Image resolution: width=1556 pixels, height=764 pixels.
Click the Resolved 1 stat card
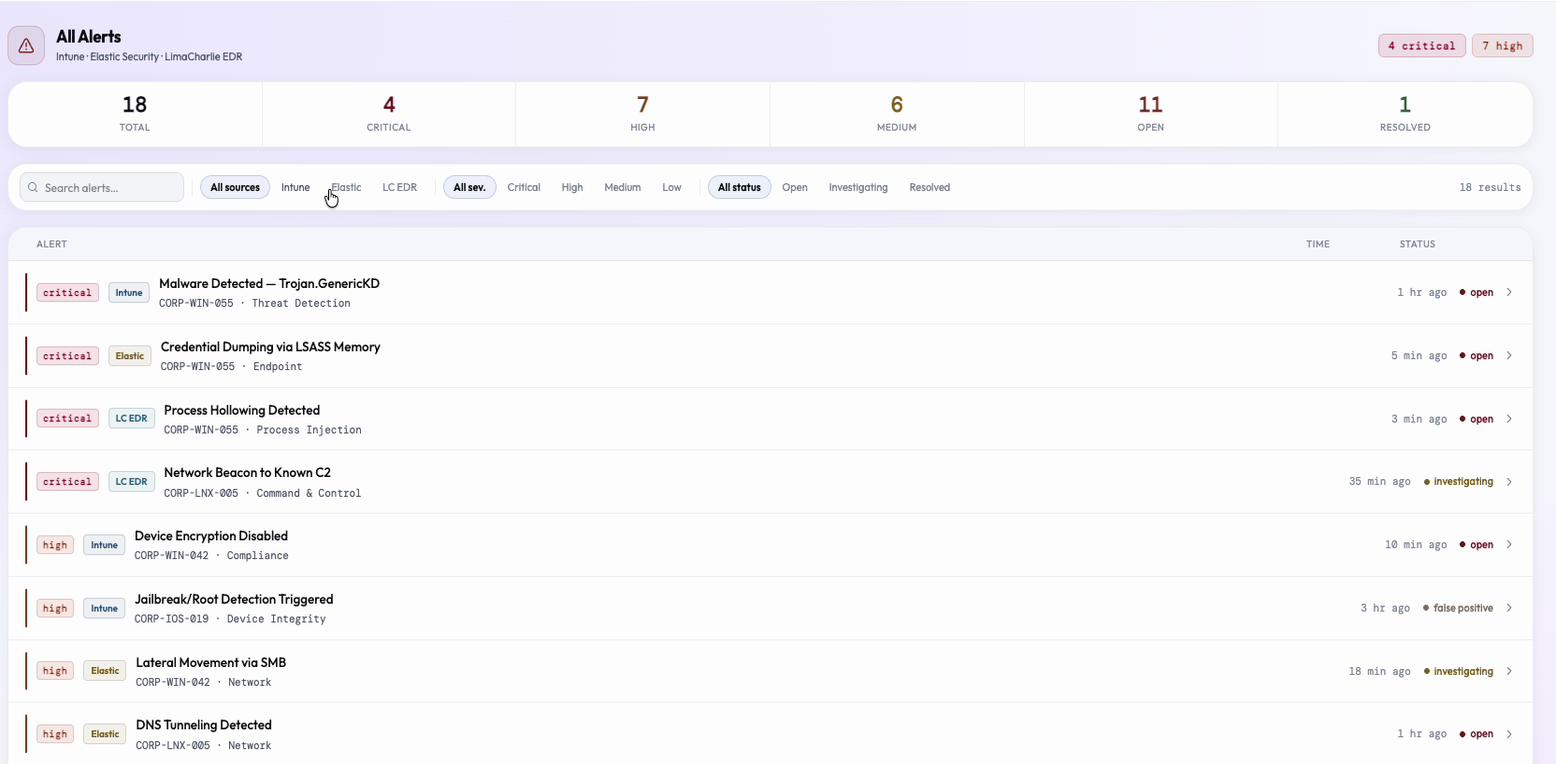(1405, 114)
